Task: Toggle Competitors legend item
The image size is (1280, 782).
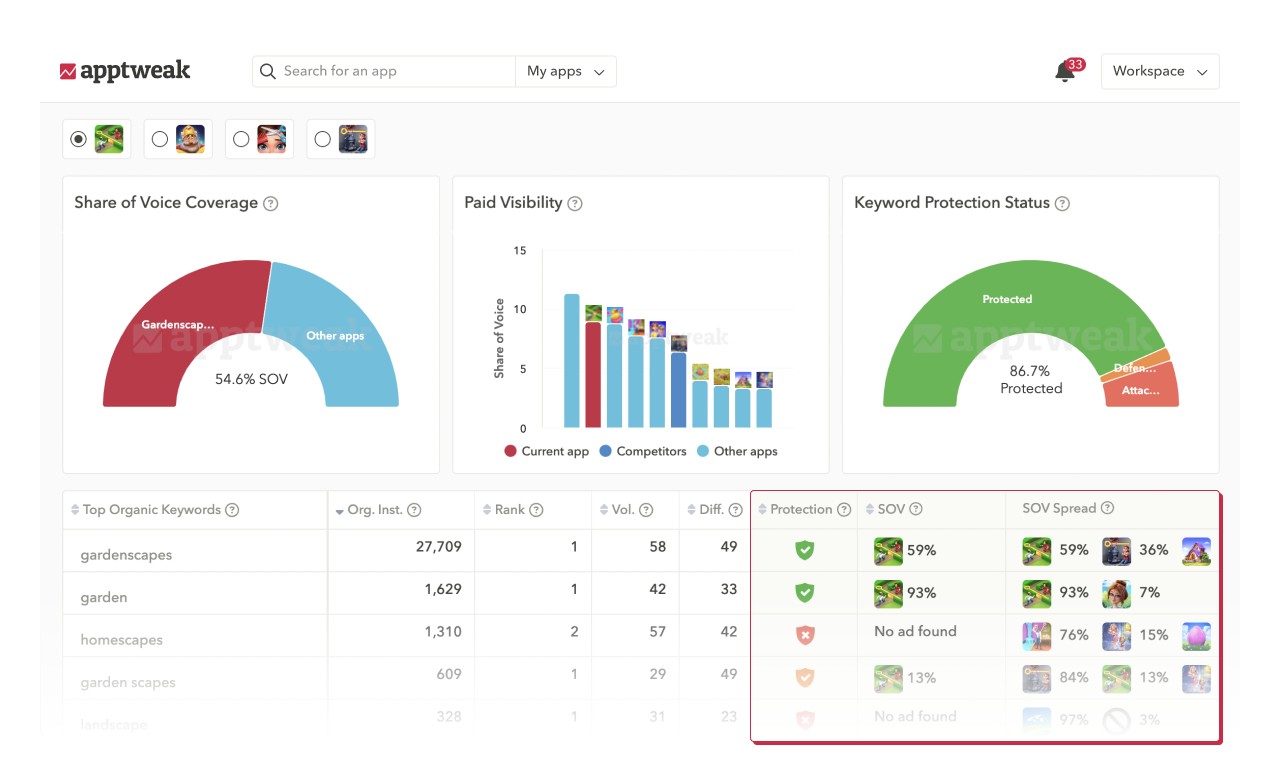Action: (643, 452)
